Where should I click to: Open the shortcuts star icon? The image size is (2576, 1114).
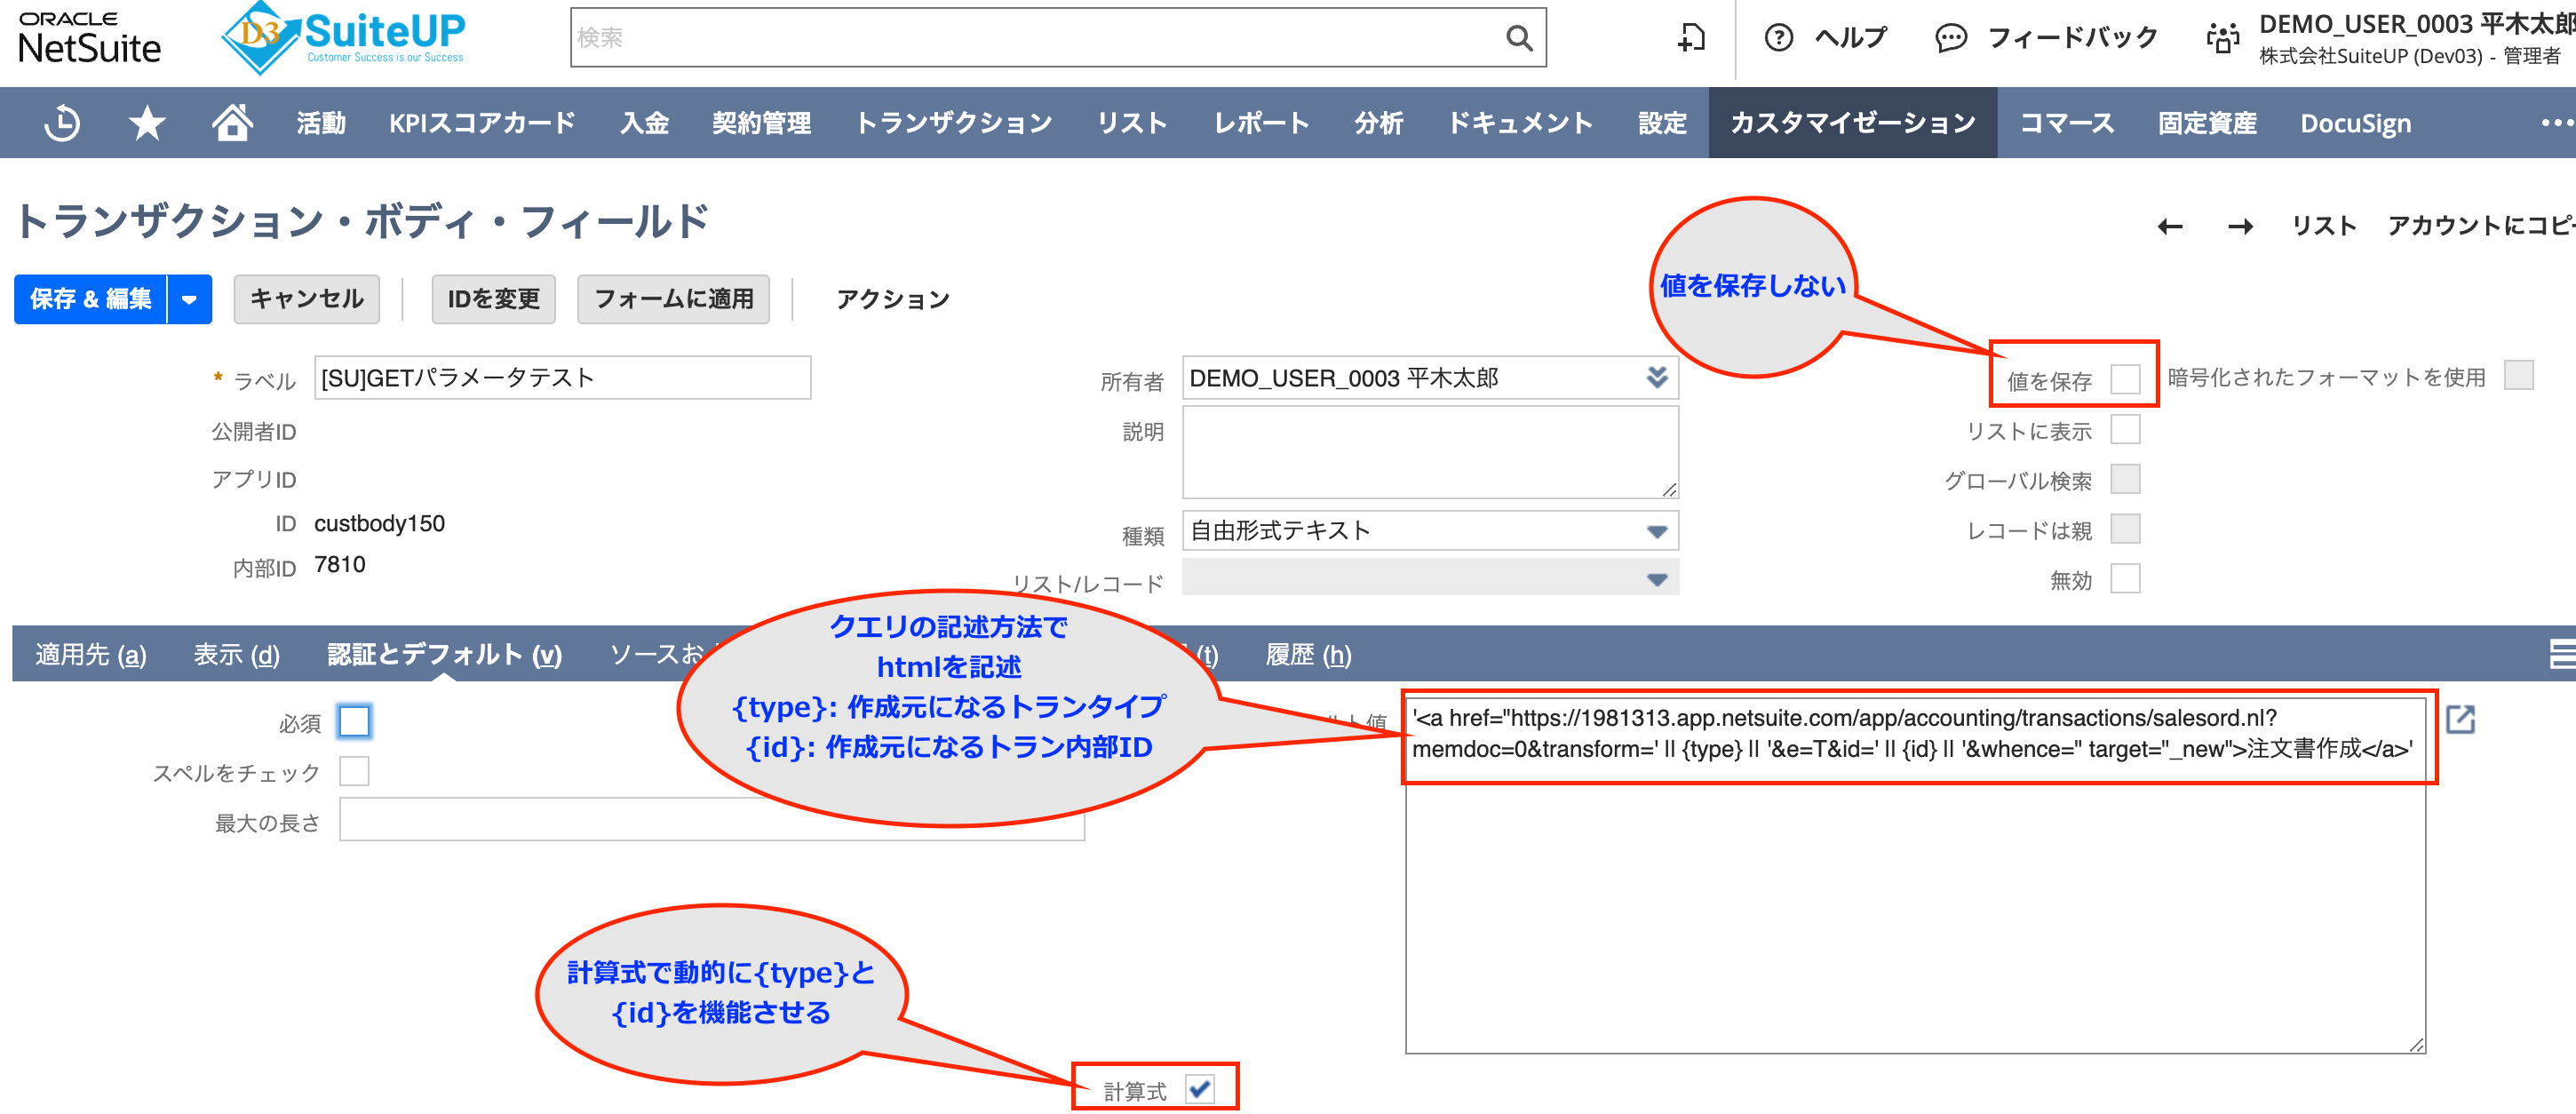click(147, 123)
